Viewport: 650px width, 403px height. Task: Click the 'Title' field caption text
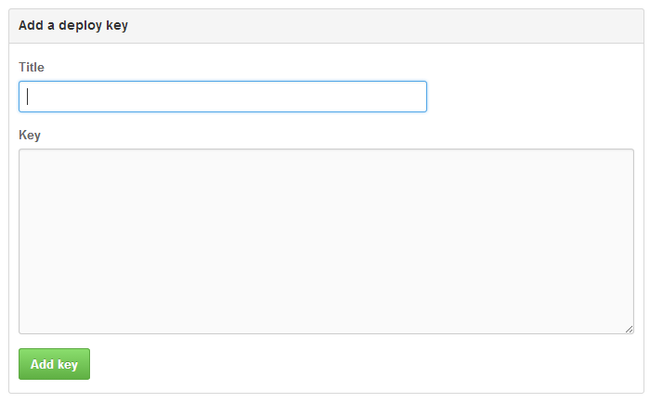pyautogui.click(x=32, y=67)
